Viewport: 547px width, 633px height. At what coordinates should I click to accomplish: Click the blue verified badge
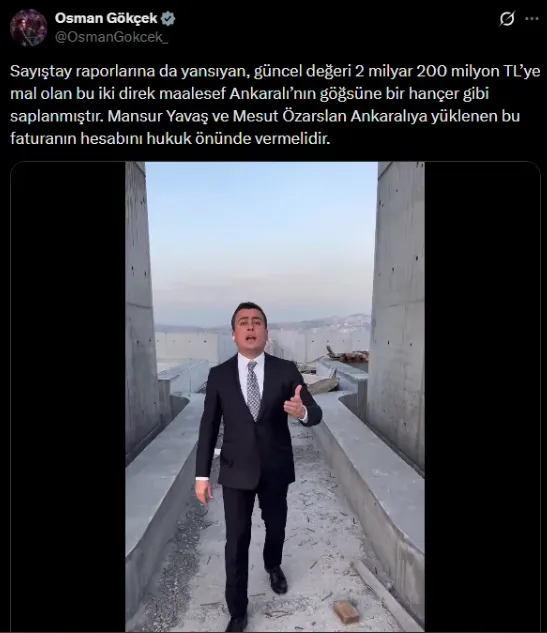168,18
